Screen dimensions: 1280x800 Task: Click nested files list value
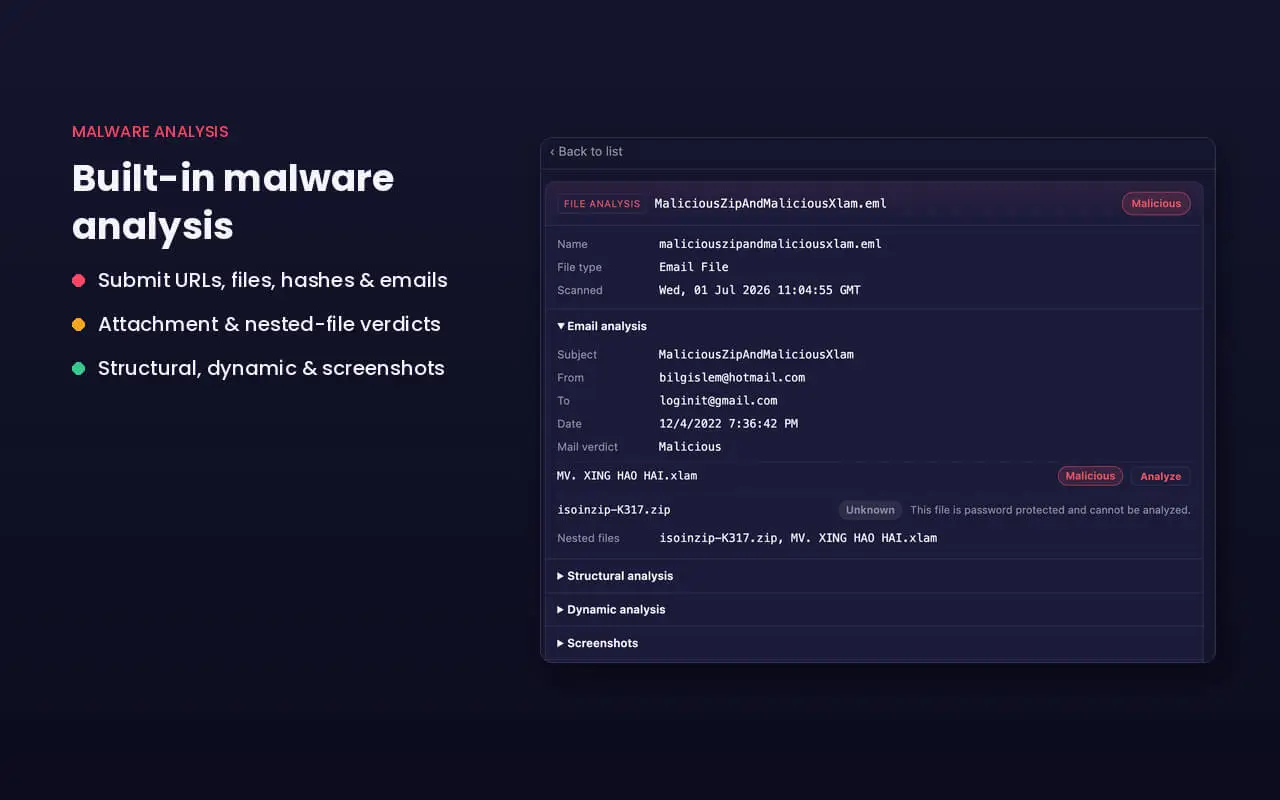coord(798,538)
